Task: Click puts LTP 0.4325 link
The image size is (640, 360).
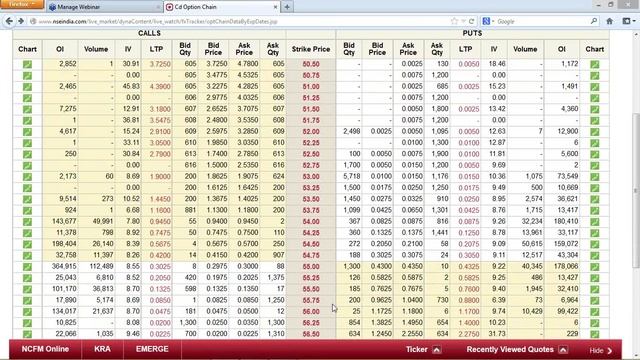Action: [x=469, y=267]
